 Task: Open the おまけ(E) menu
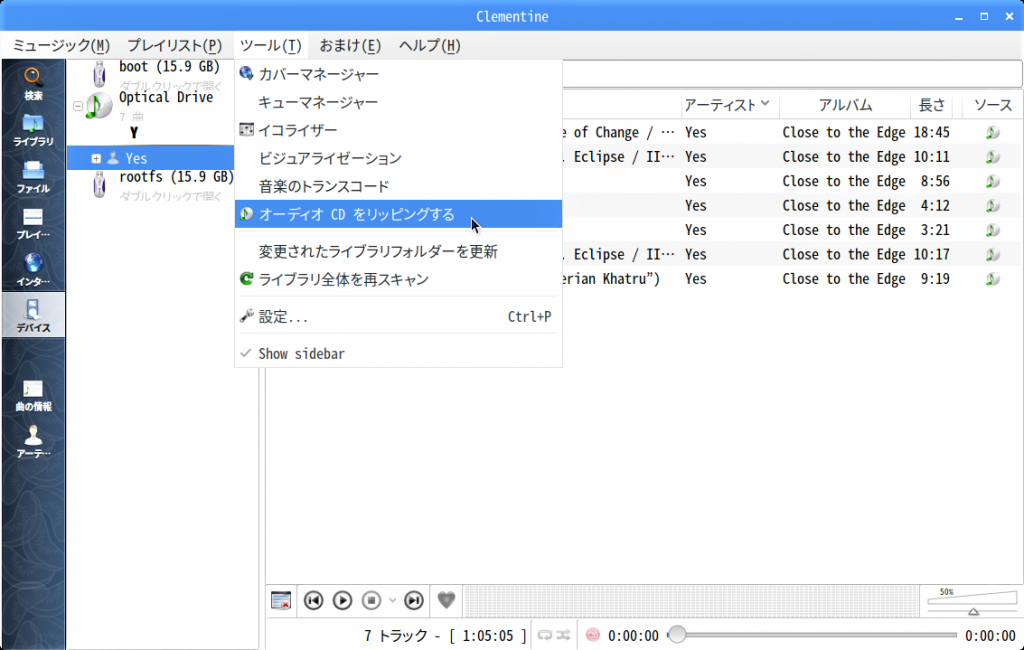350,46
